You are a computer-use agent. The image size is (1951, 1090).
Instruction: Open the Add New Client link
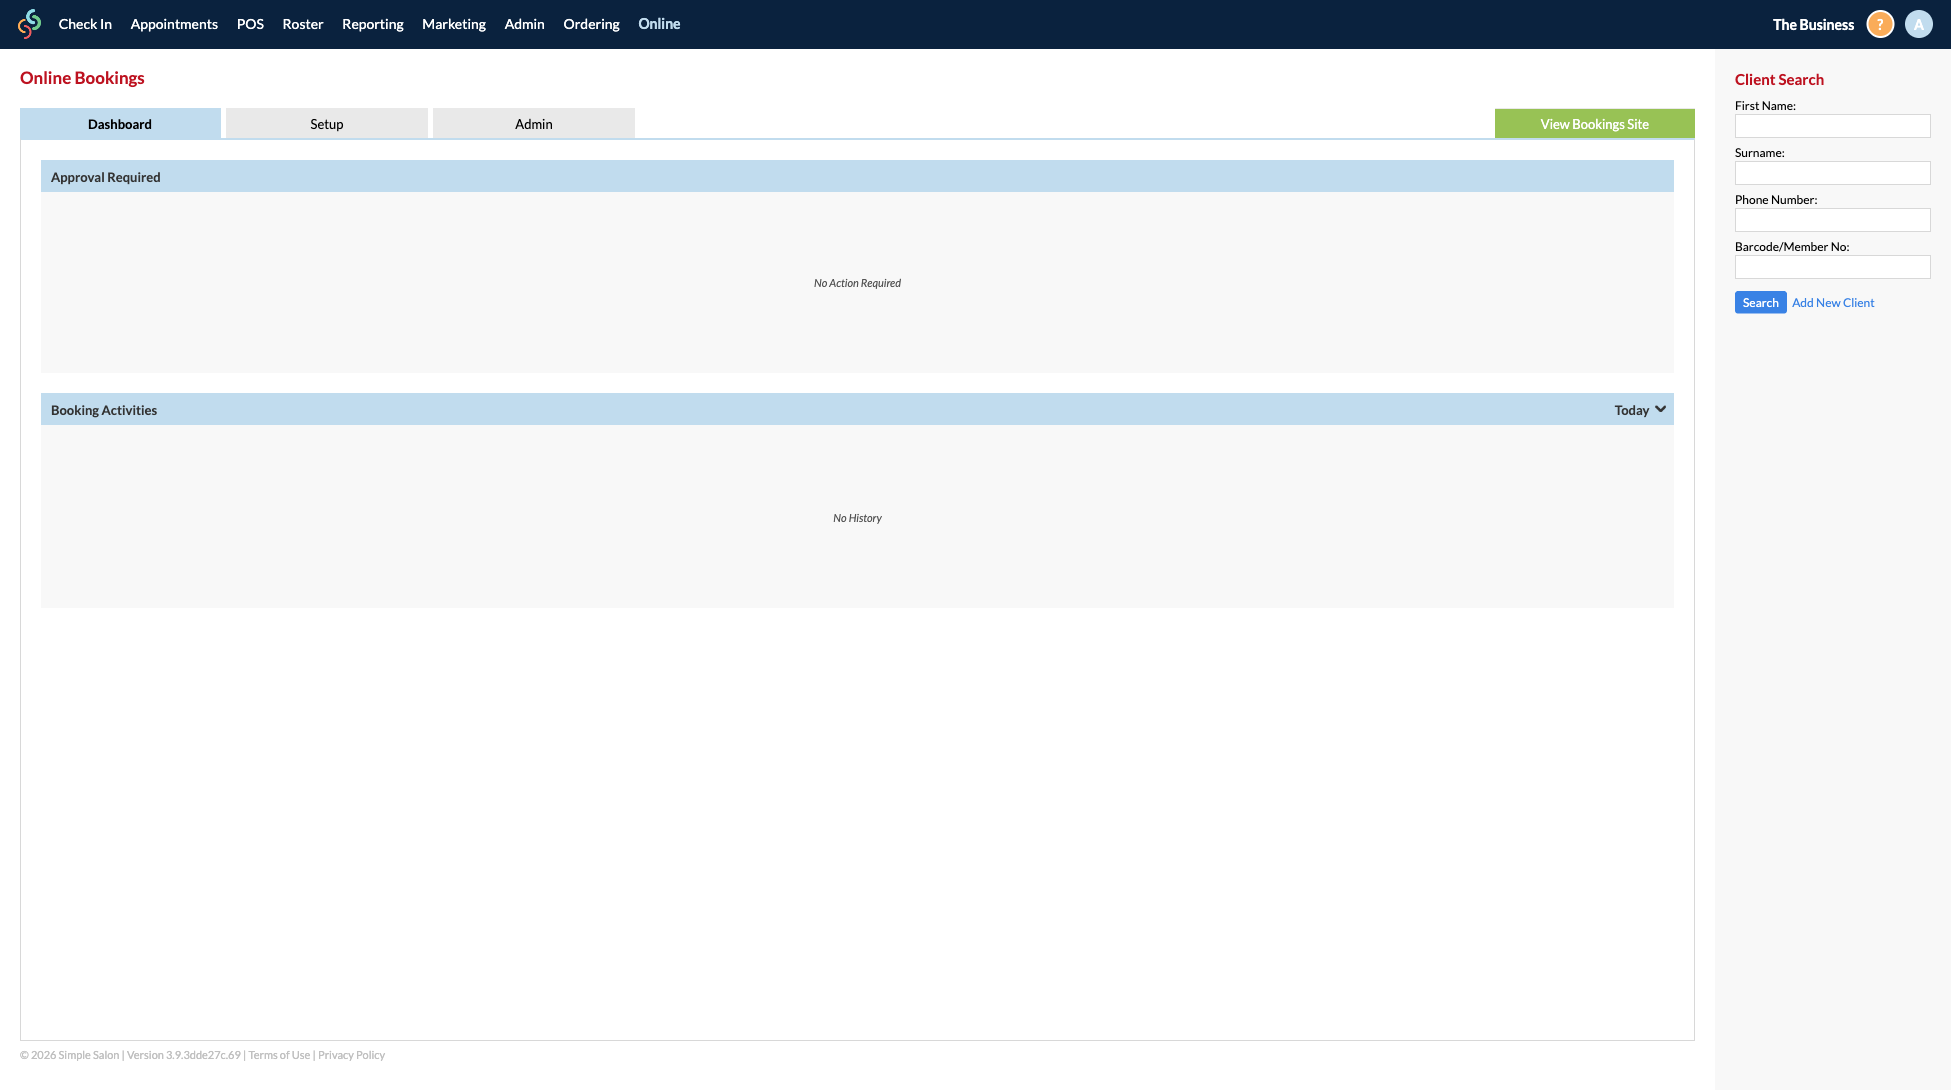point(1832,302)
